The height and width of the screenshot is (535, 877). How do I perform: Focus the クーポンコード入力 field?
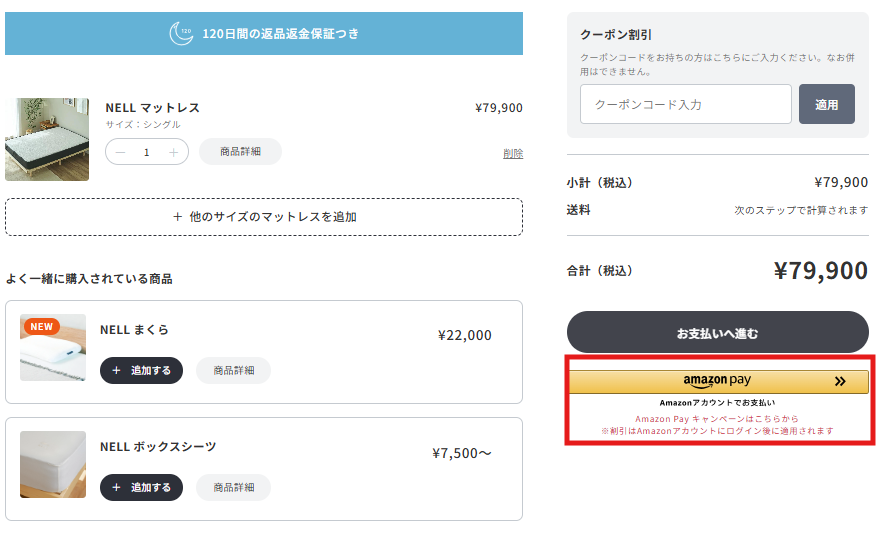[x=686, y=104]
